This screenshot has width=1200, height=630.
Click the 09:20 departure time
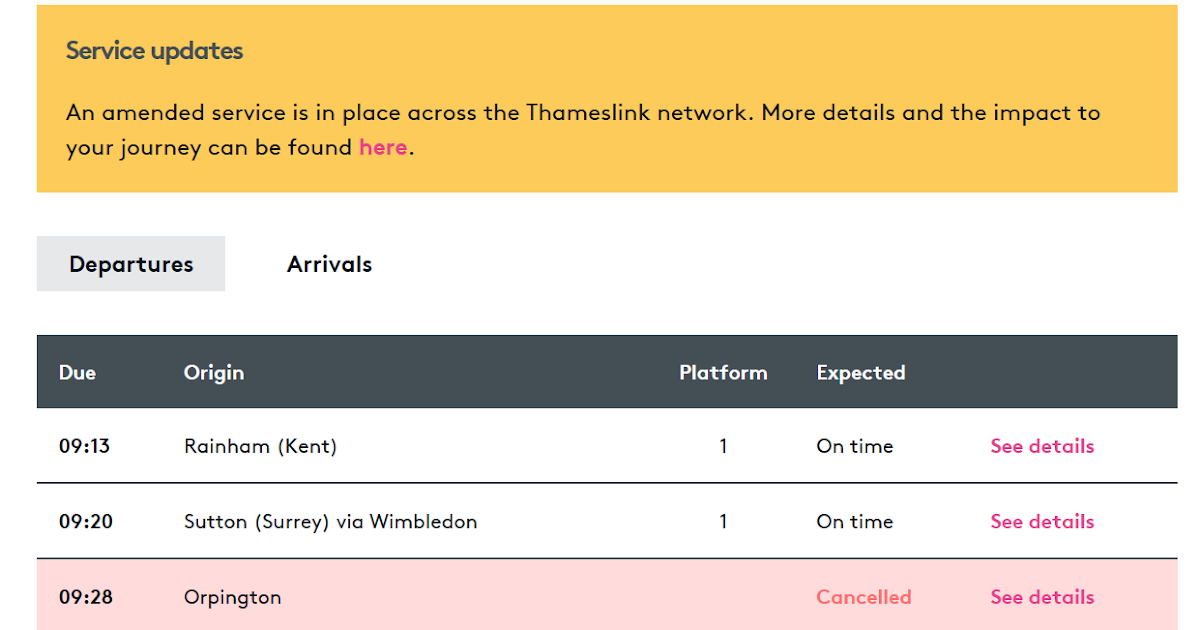click(x=83, y=521)
